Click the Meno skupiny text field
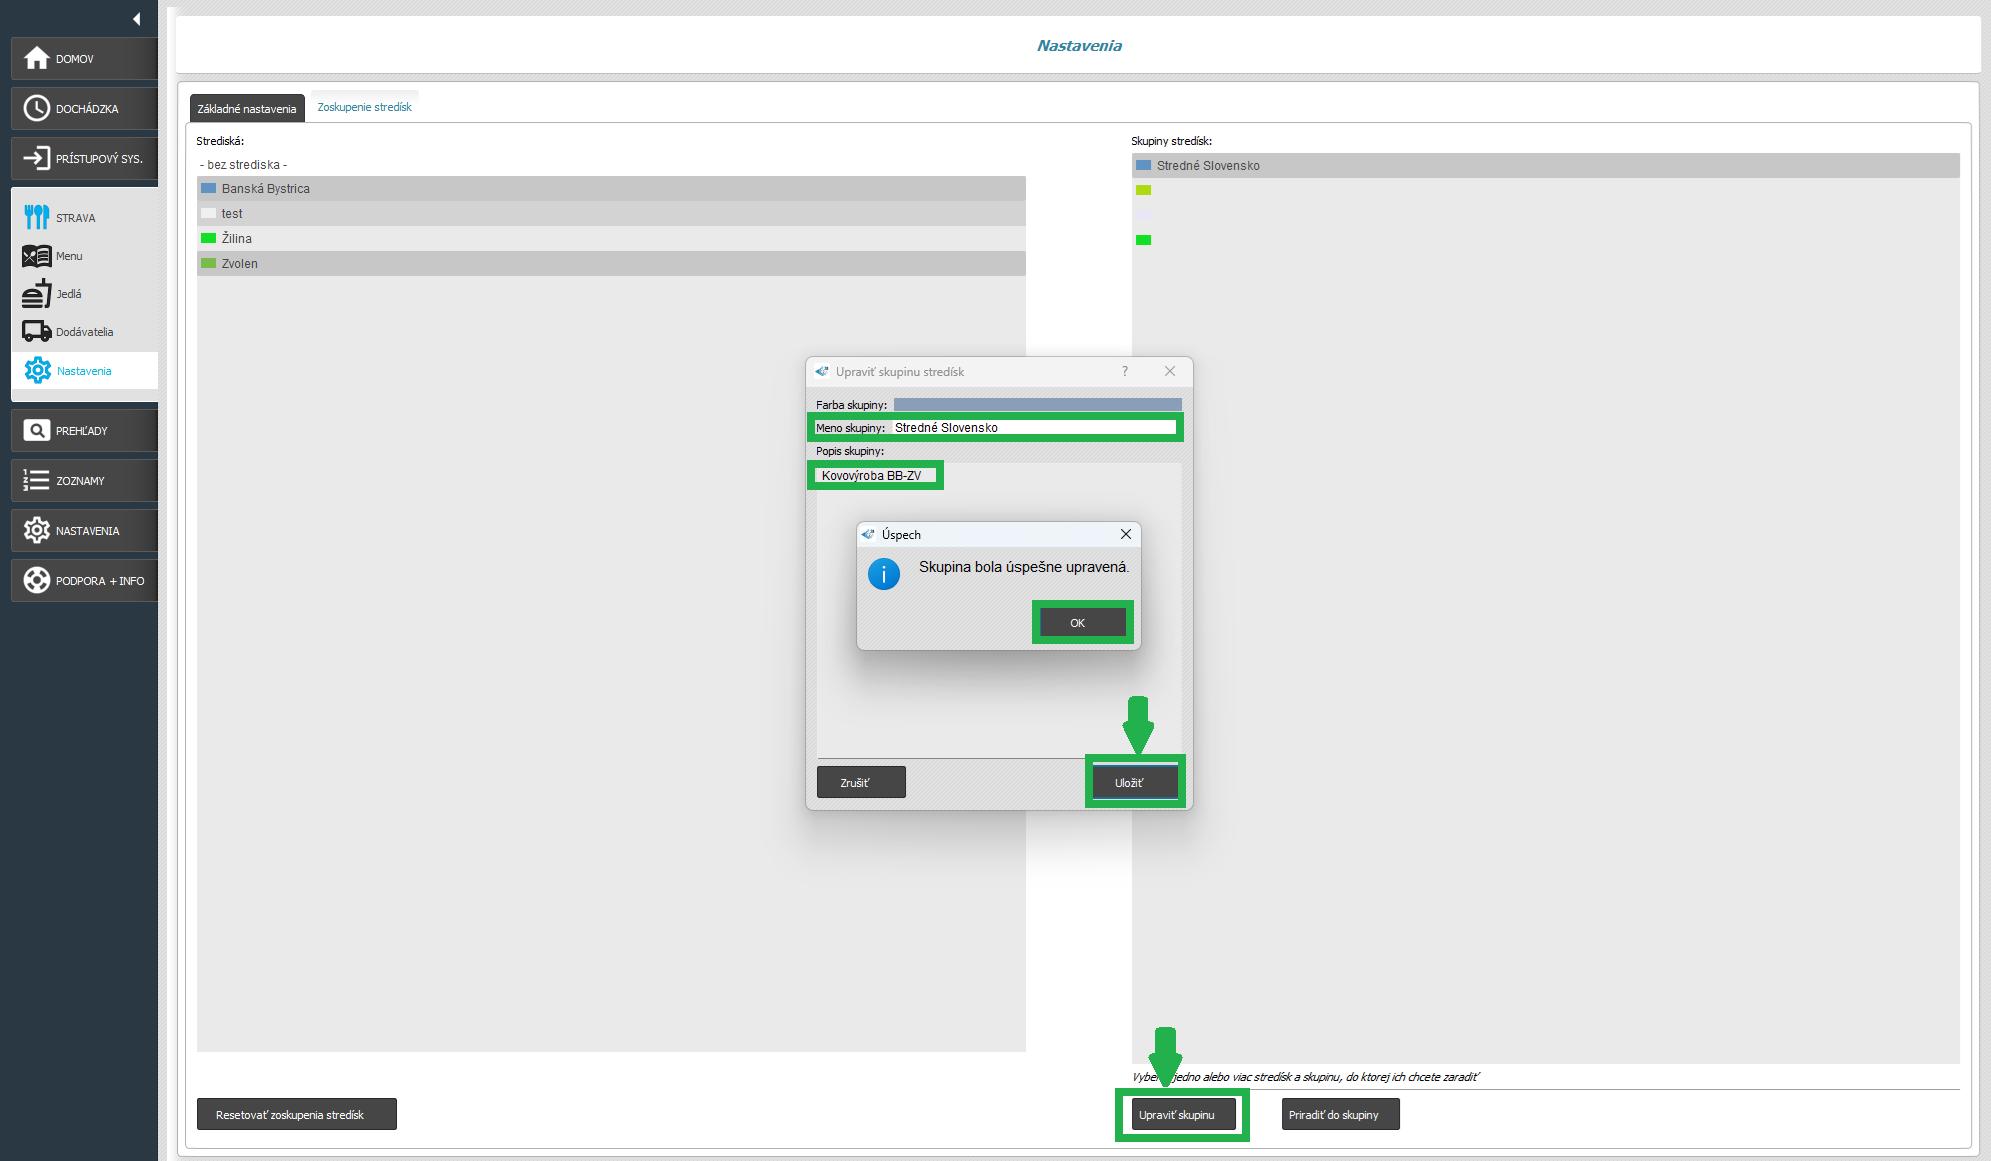 [1032, 428]
